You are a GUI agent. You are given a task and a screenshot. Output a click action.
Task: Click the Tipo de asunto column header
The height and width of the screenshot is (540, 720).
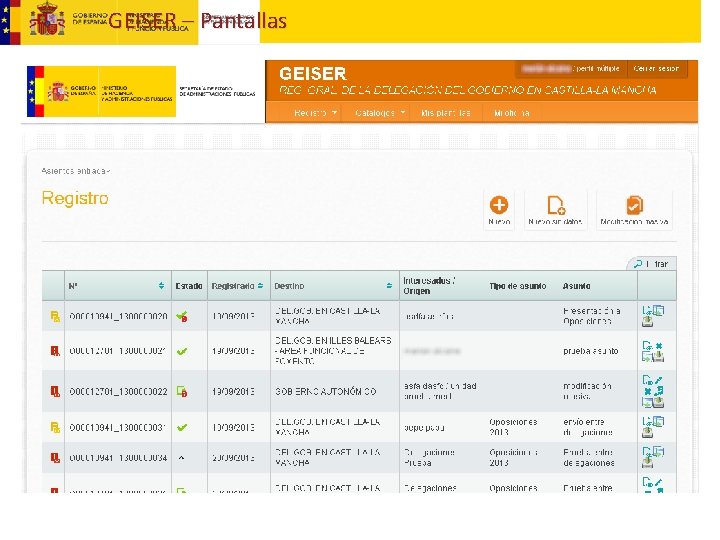coord(518,286)
